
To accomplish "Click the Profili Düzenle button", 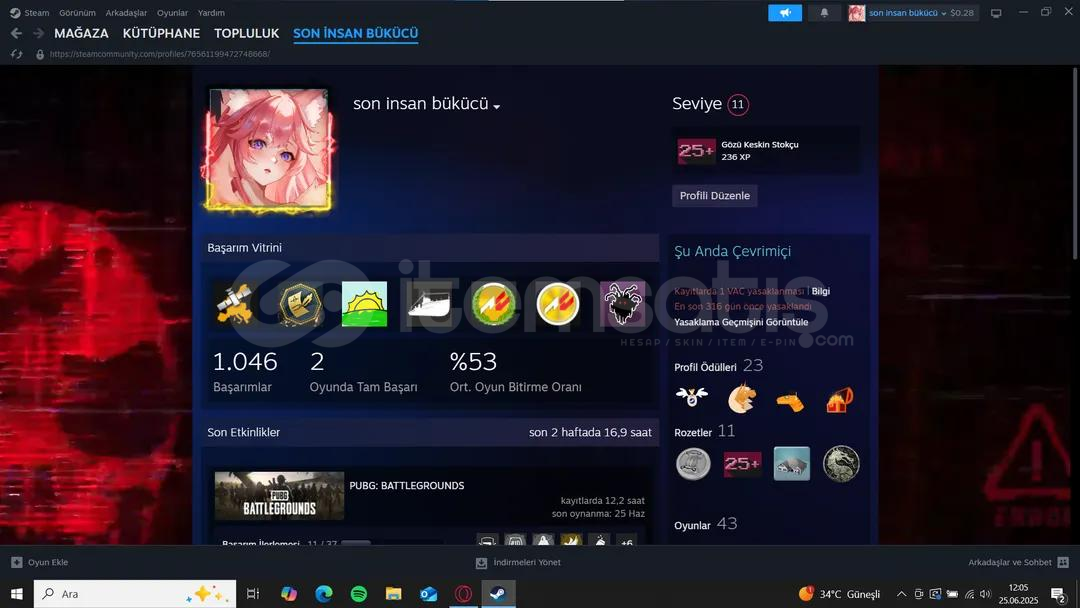I will click(715, 196).
